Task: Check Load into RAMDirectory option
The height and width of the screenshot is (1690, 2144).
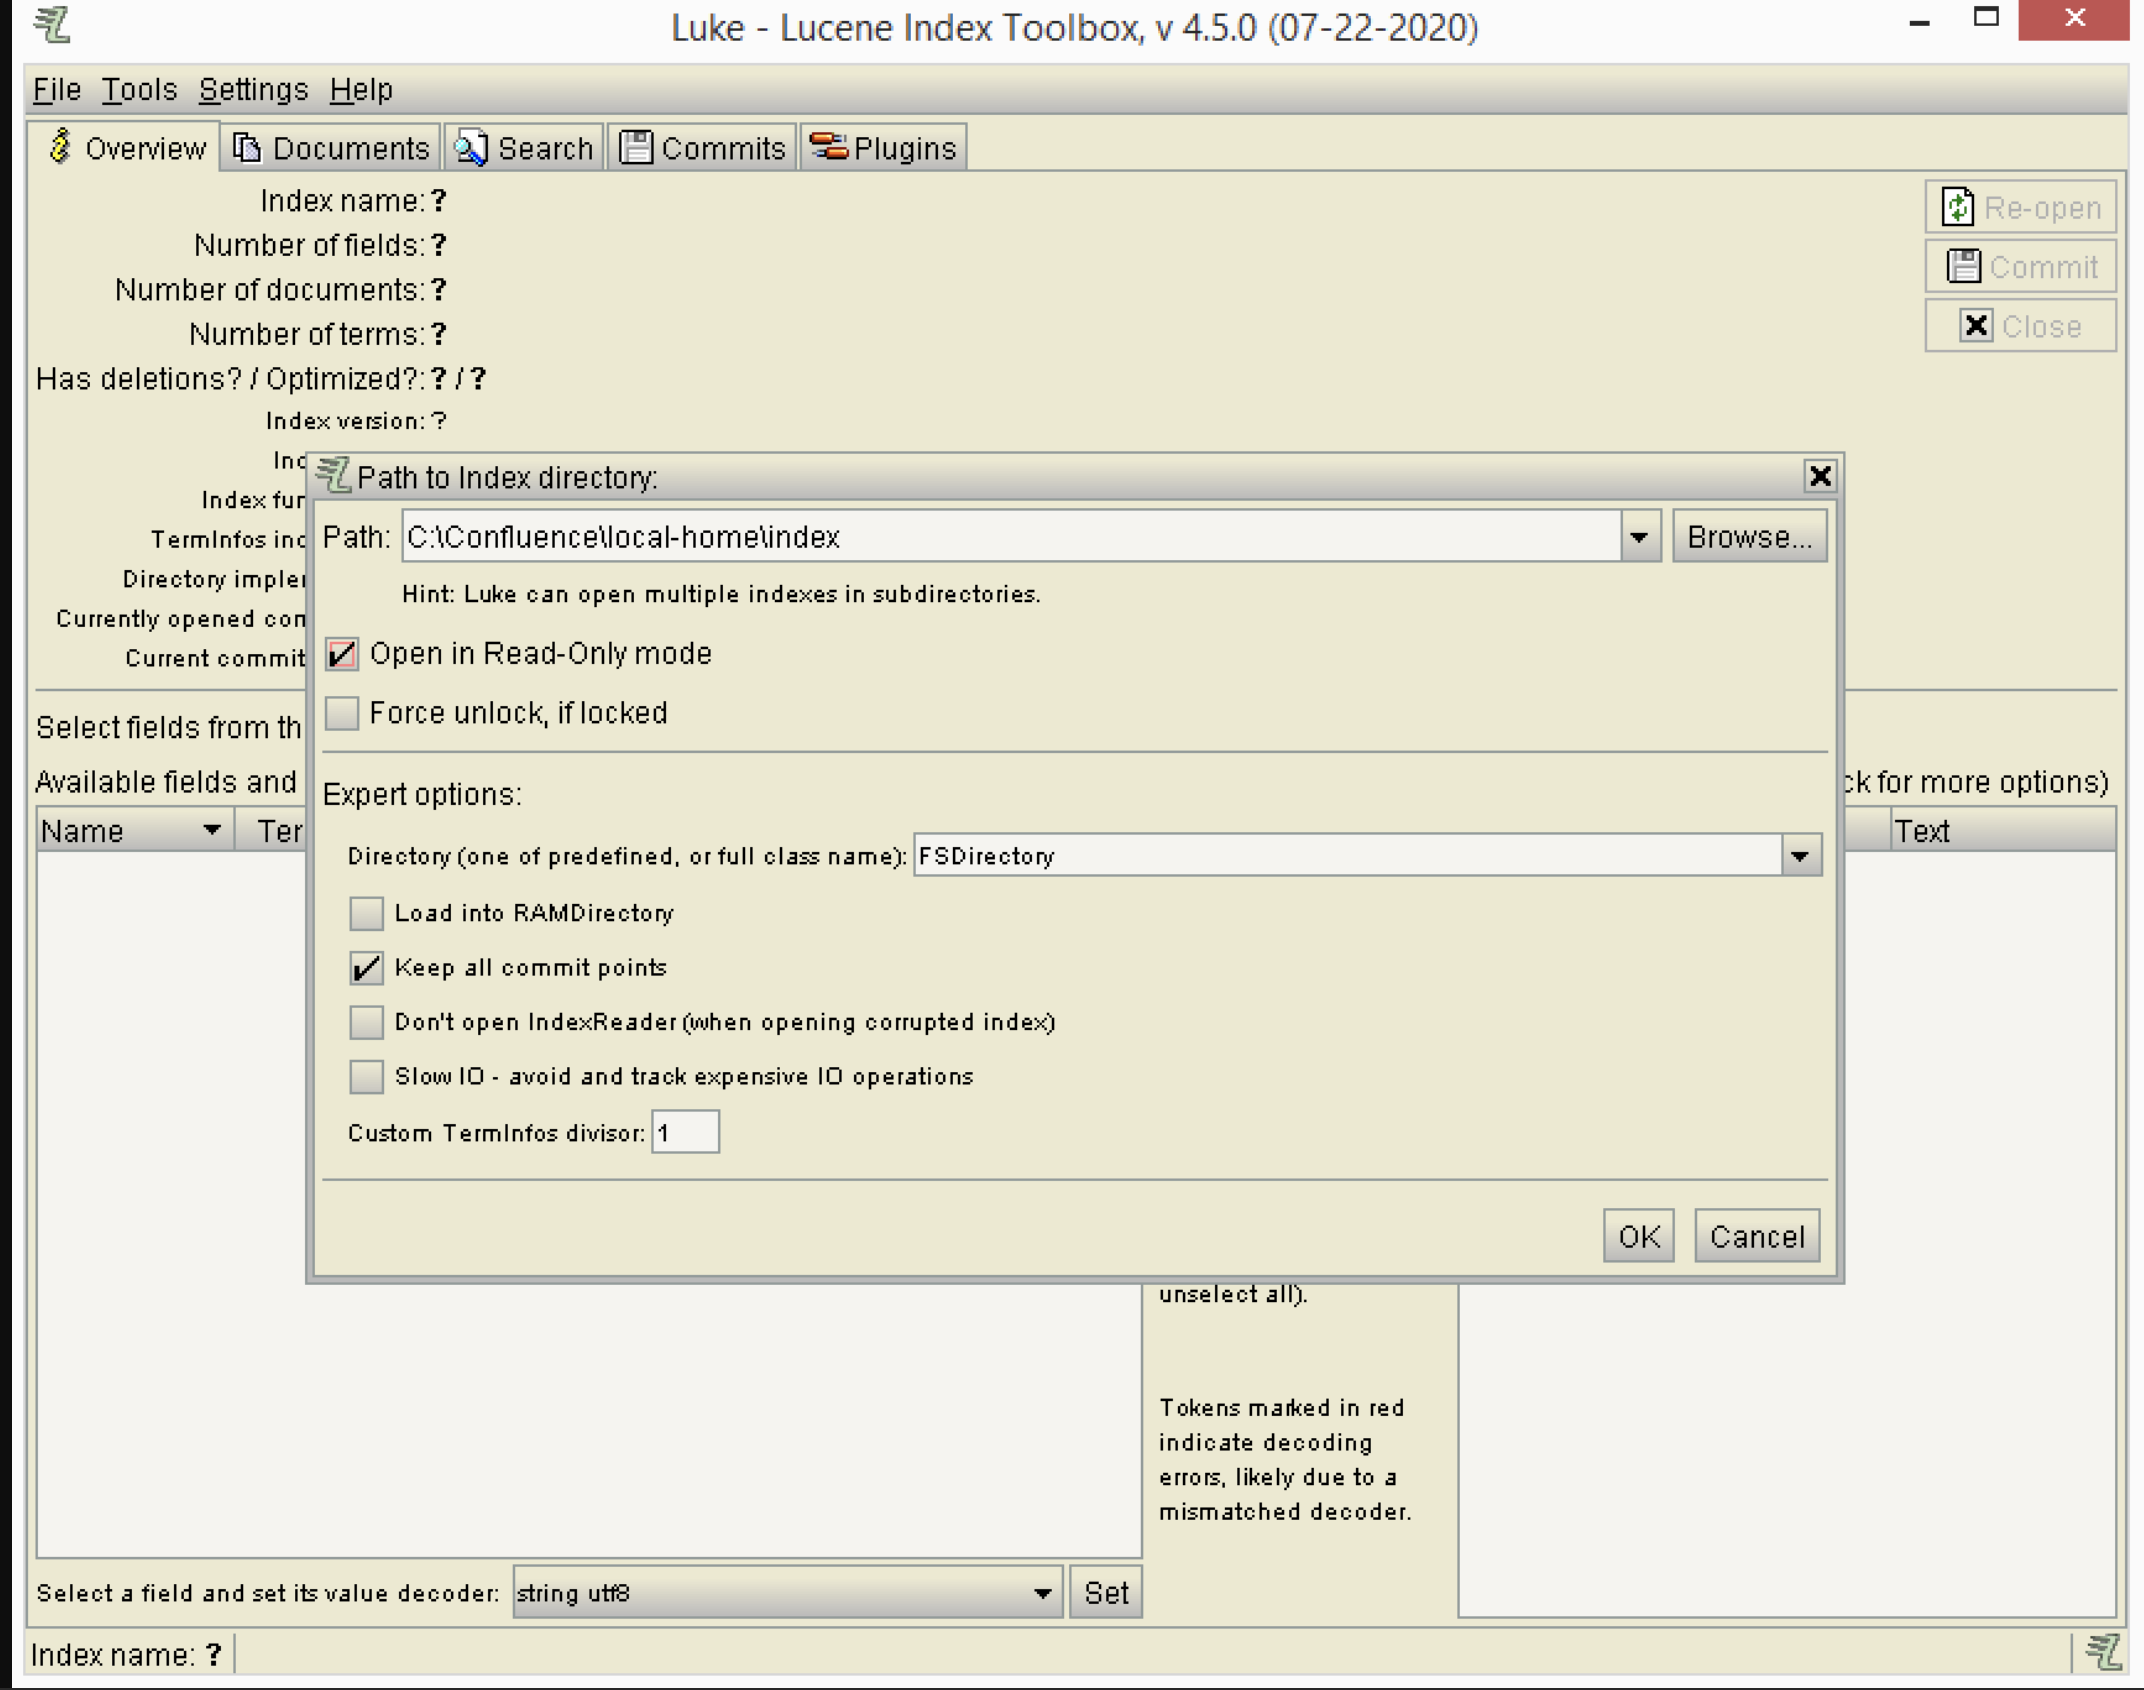Action: point(366,913)
